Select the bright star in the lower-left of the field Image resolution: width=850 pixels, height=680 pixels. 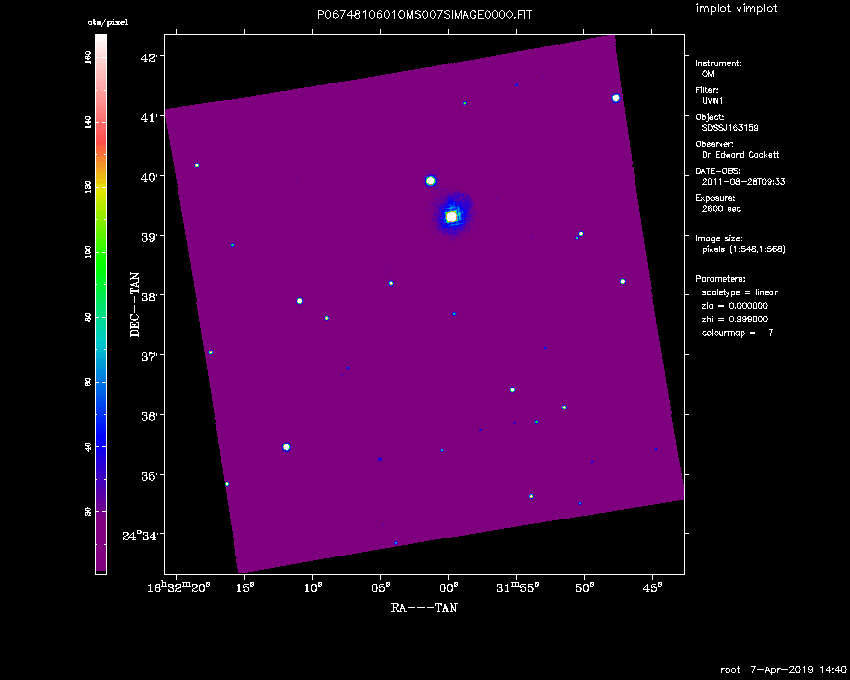286,447
